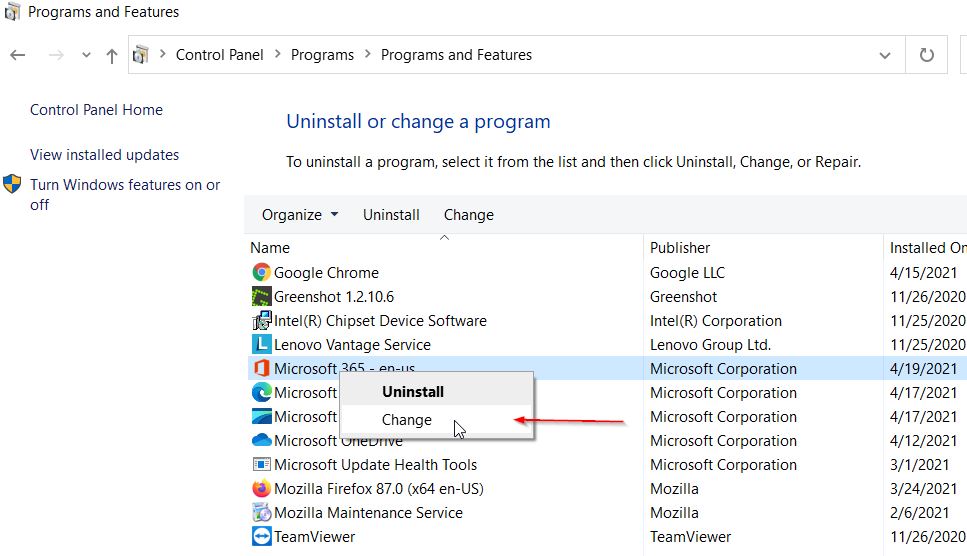Select Intel(R) Chipset Device Software entry
Image resolution: width=967 pixels, height=556 pixels.
tap(380, 321)
